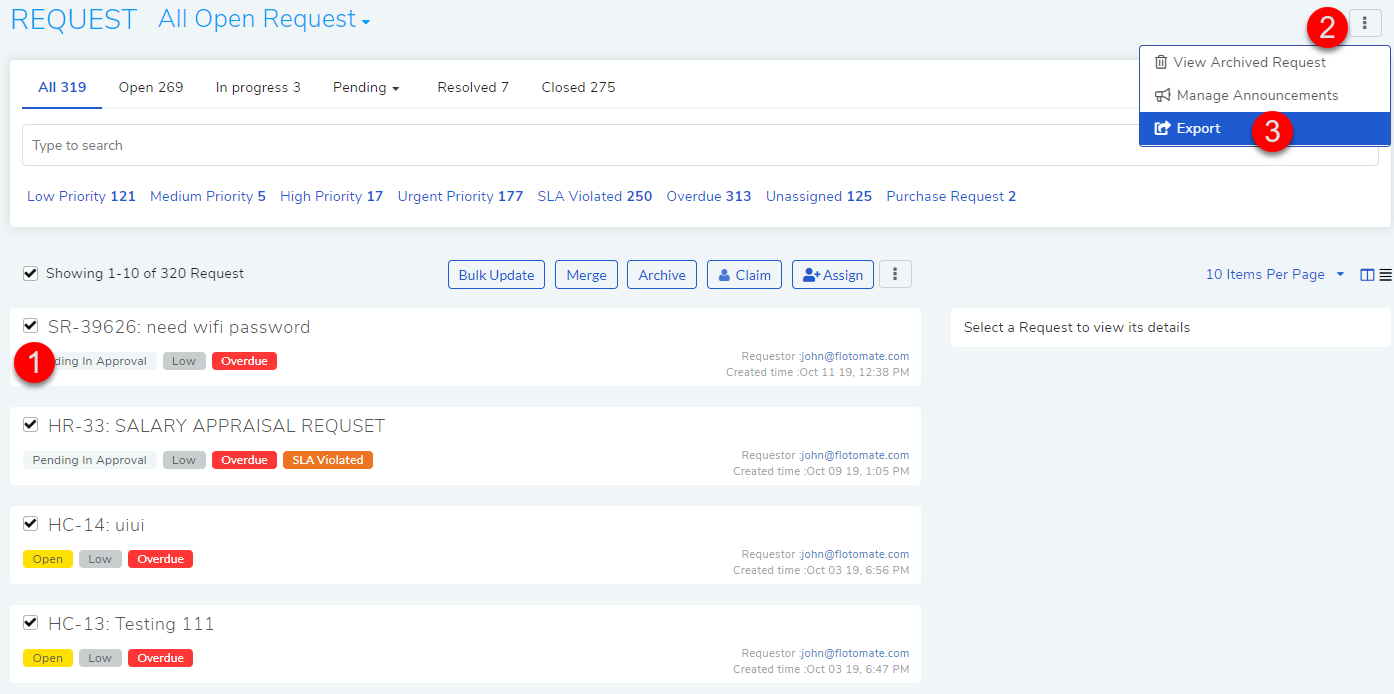Open request HC-13: Testing 111
Screen dimensions: 1394x694
131,624
